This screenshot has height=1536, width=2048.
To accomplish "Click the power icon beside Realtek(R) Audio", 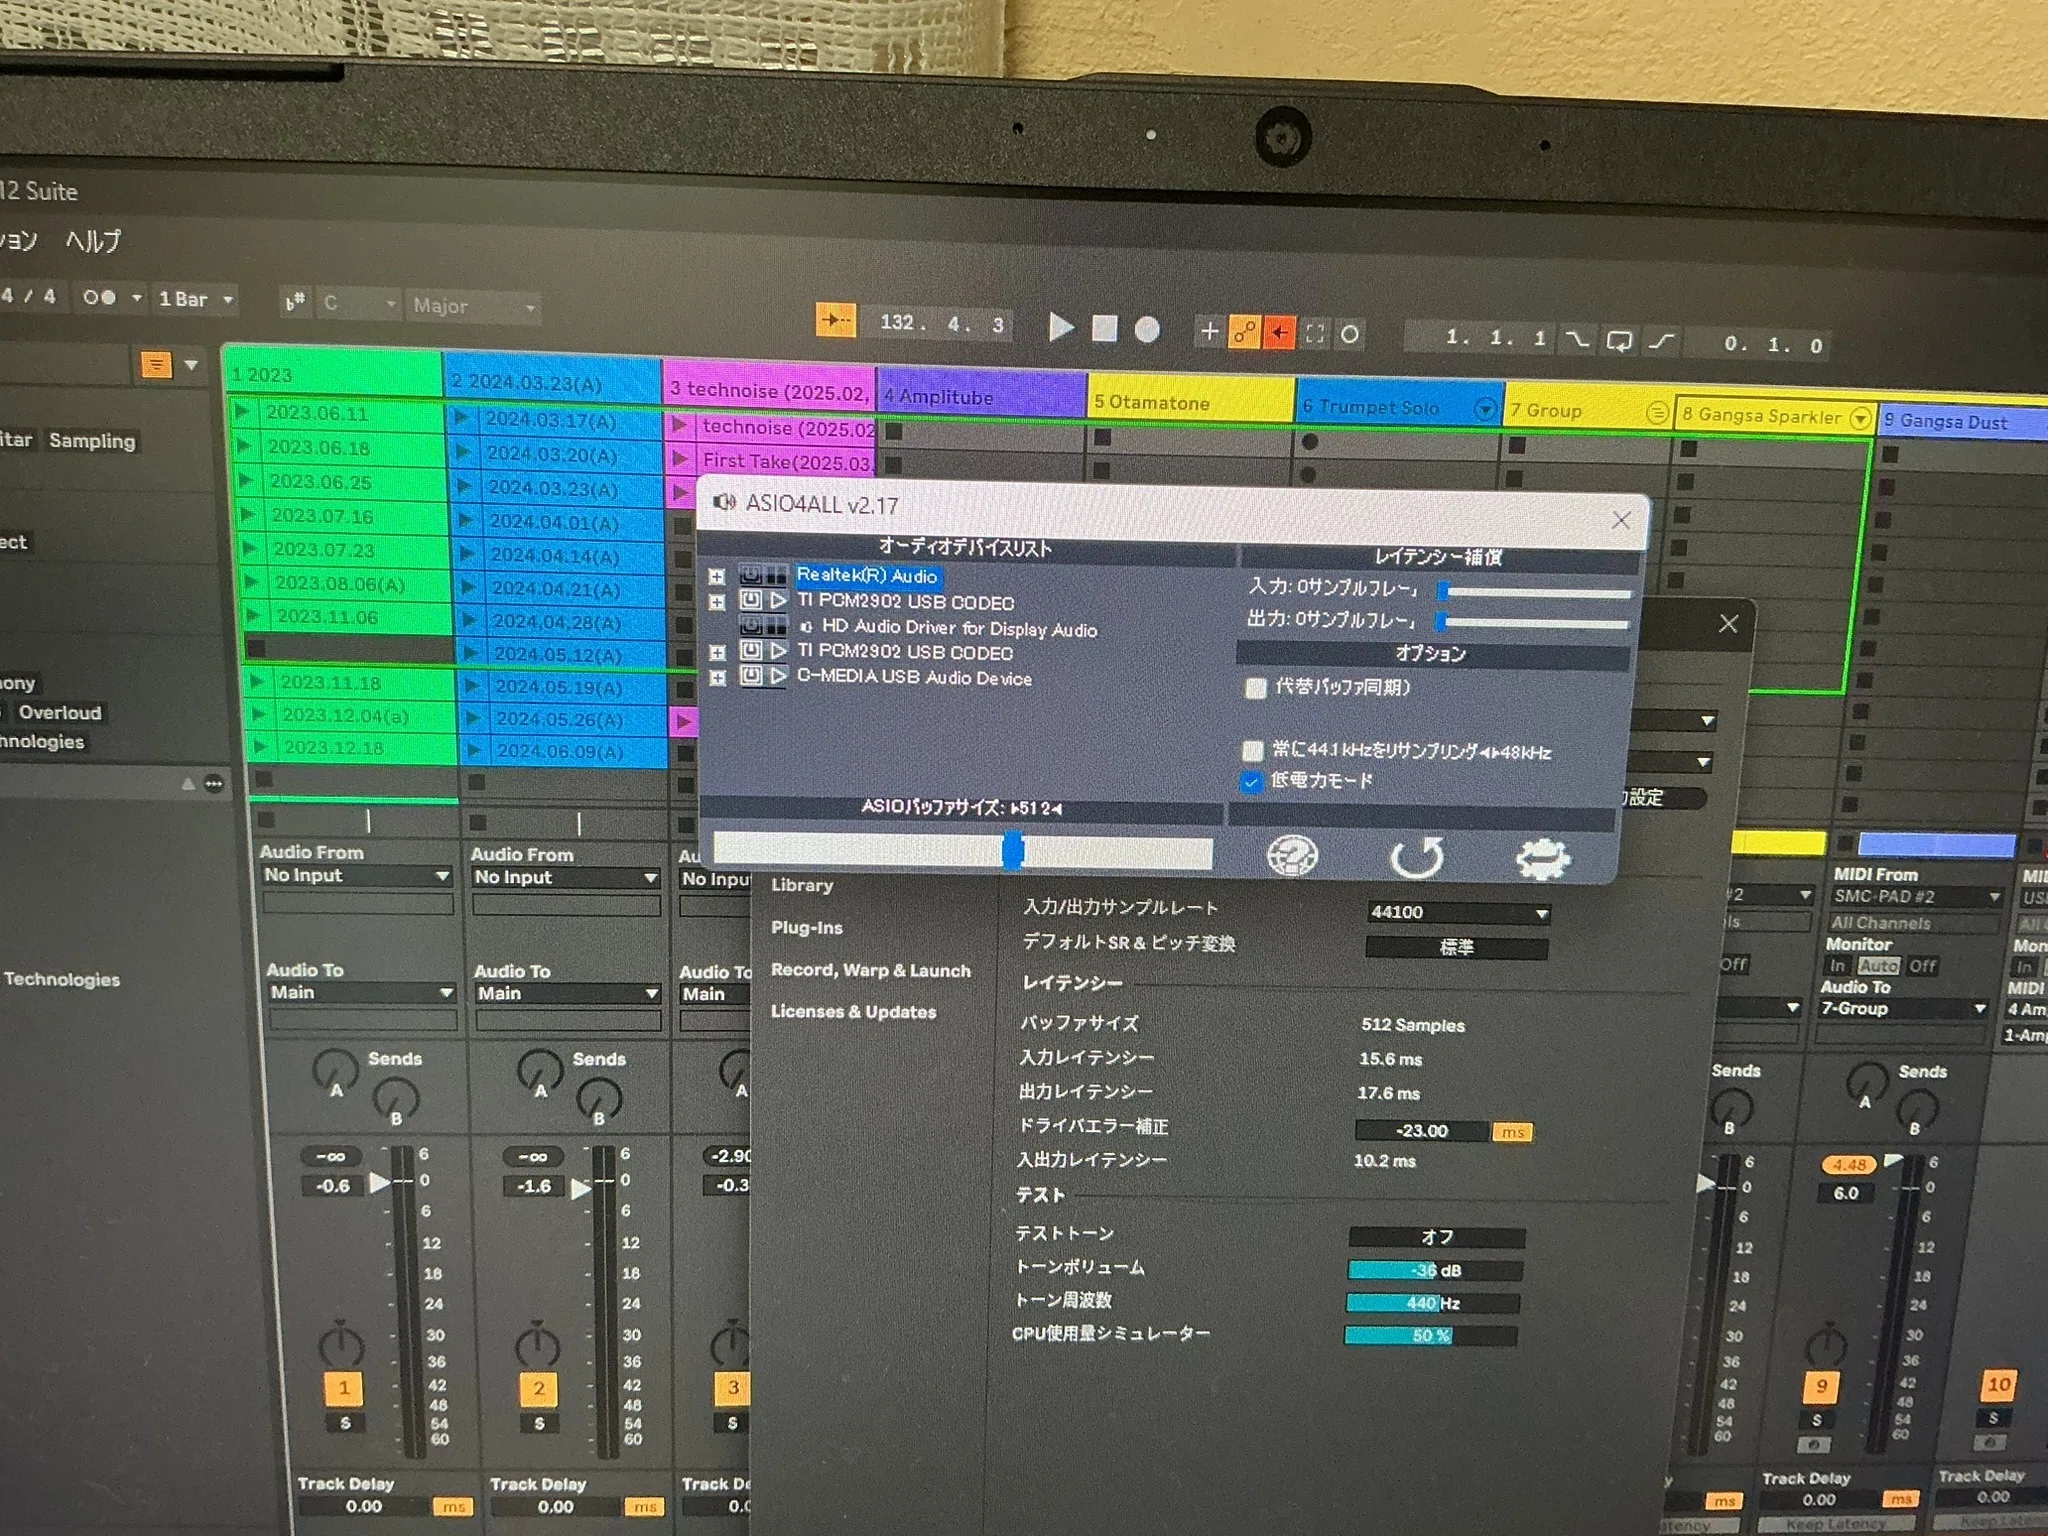I will pyautogui.click(x=750, y=574).
